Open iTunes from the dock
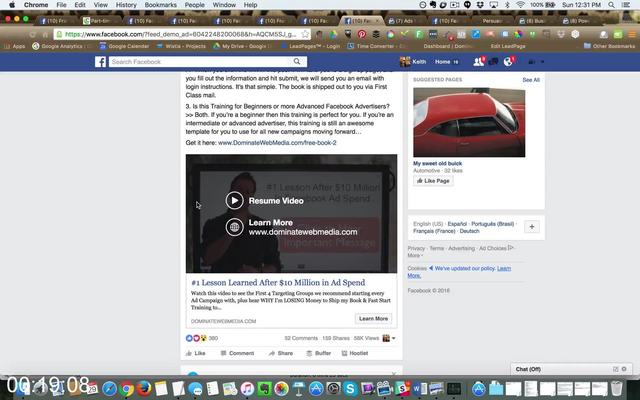This screenshot has width=640, height=400. tap(247, 388)
